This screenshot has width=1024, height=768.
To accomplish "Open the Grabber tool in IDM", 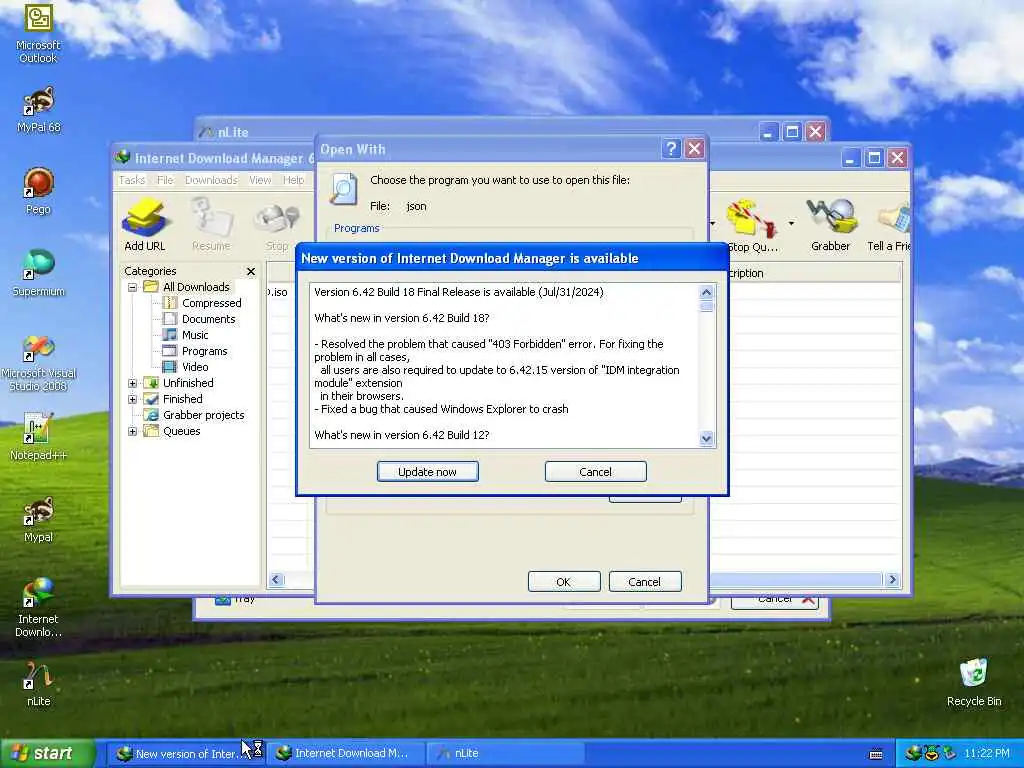I will [831, 225].
